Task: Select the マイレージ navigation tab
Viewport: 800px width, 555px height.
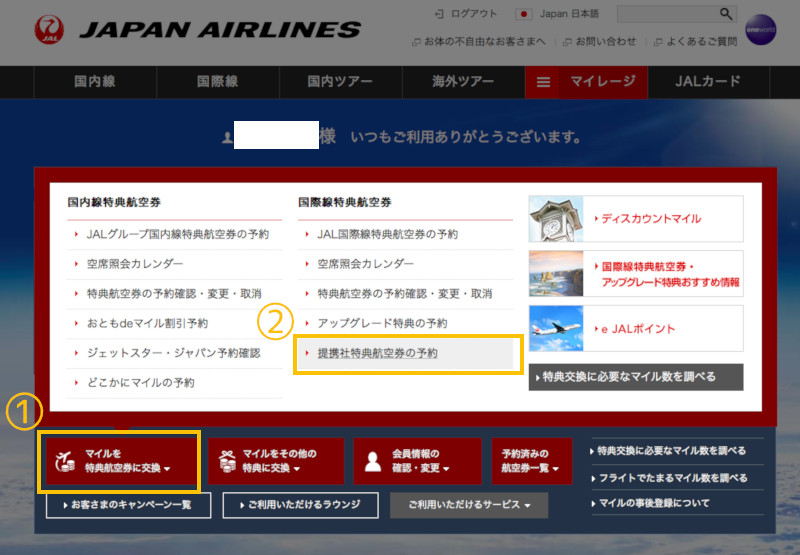Action: 603,82
